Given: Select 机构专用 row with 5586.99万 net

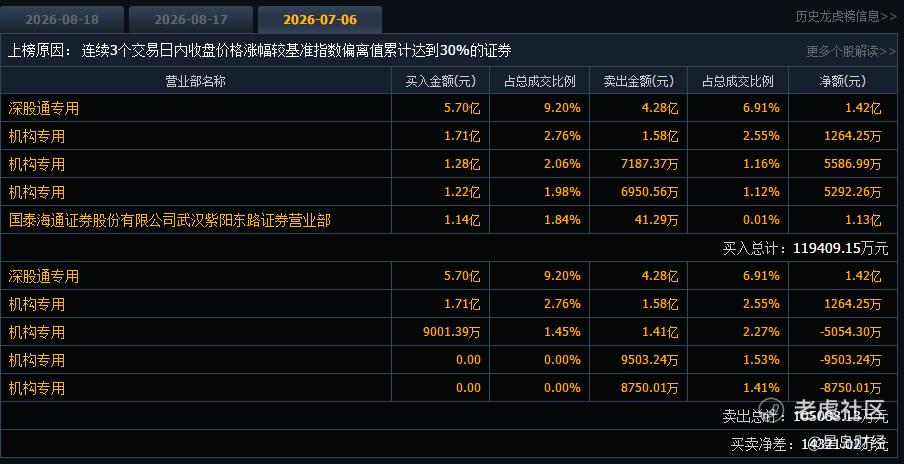Looking at the screenshot, I should (x=449, y=164).
